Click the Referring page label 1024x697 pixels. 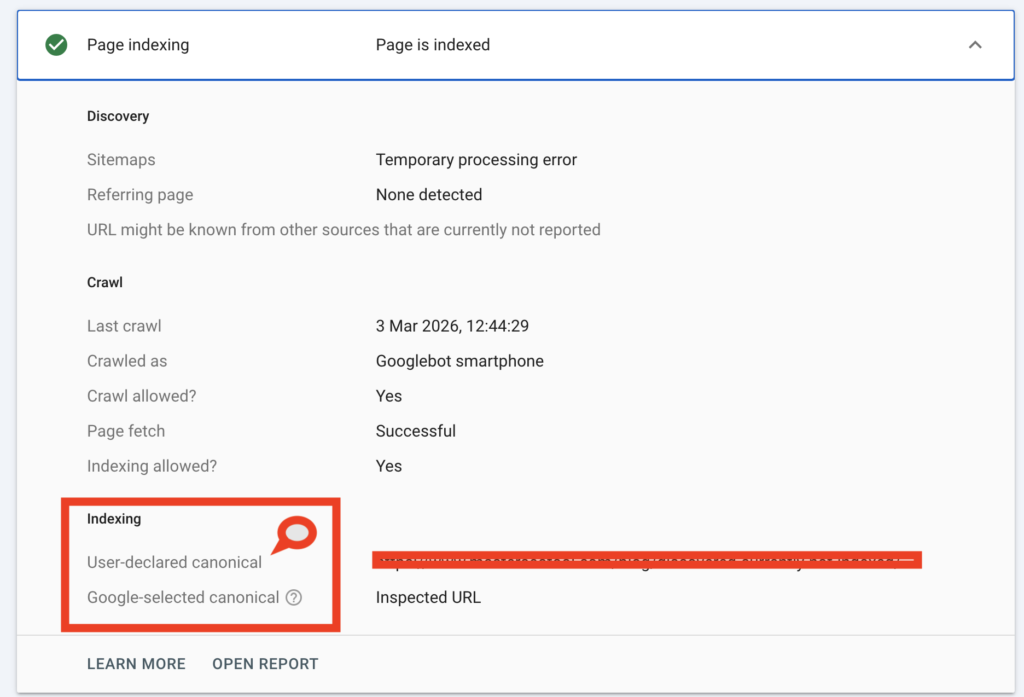[139, 194]
